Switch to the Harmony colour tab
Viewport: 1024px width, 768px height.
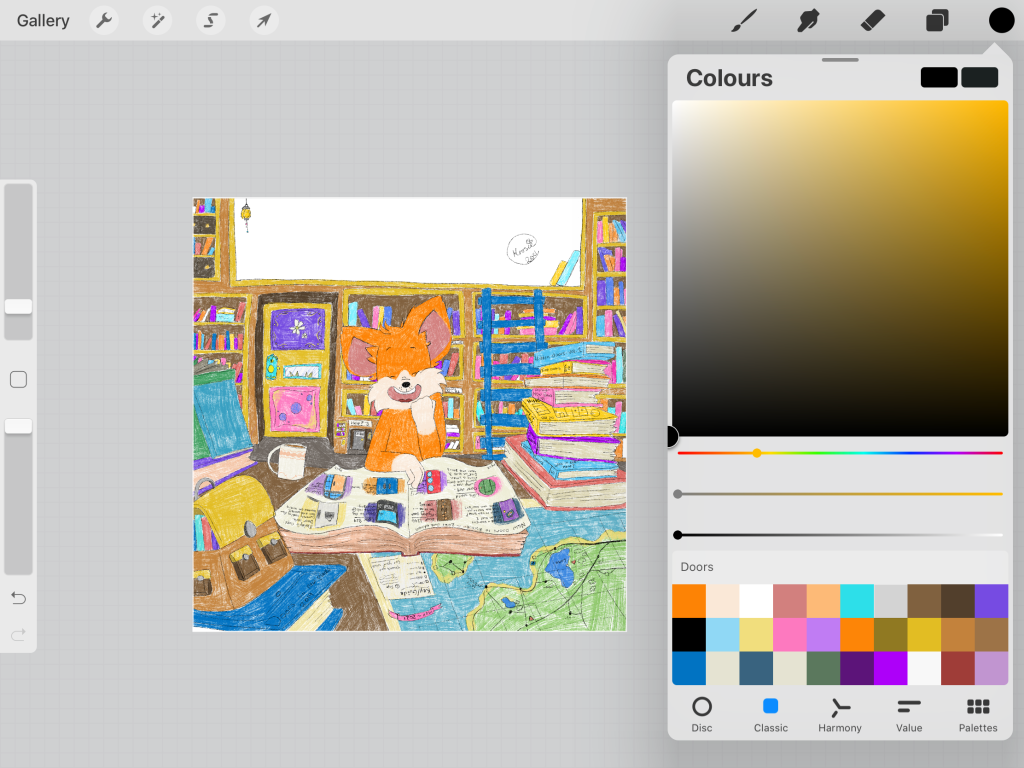tap(839, 714)
